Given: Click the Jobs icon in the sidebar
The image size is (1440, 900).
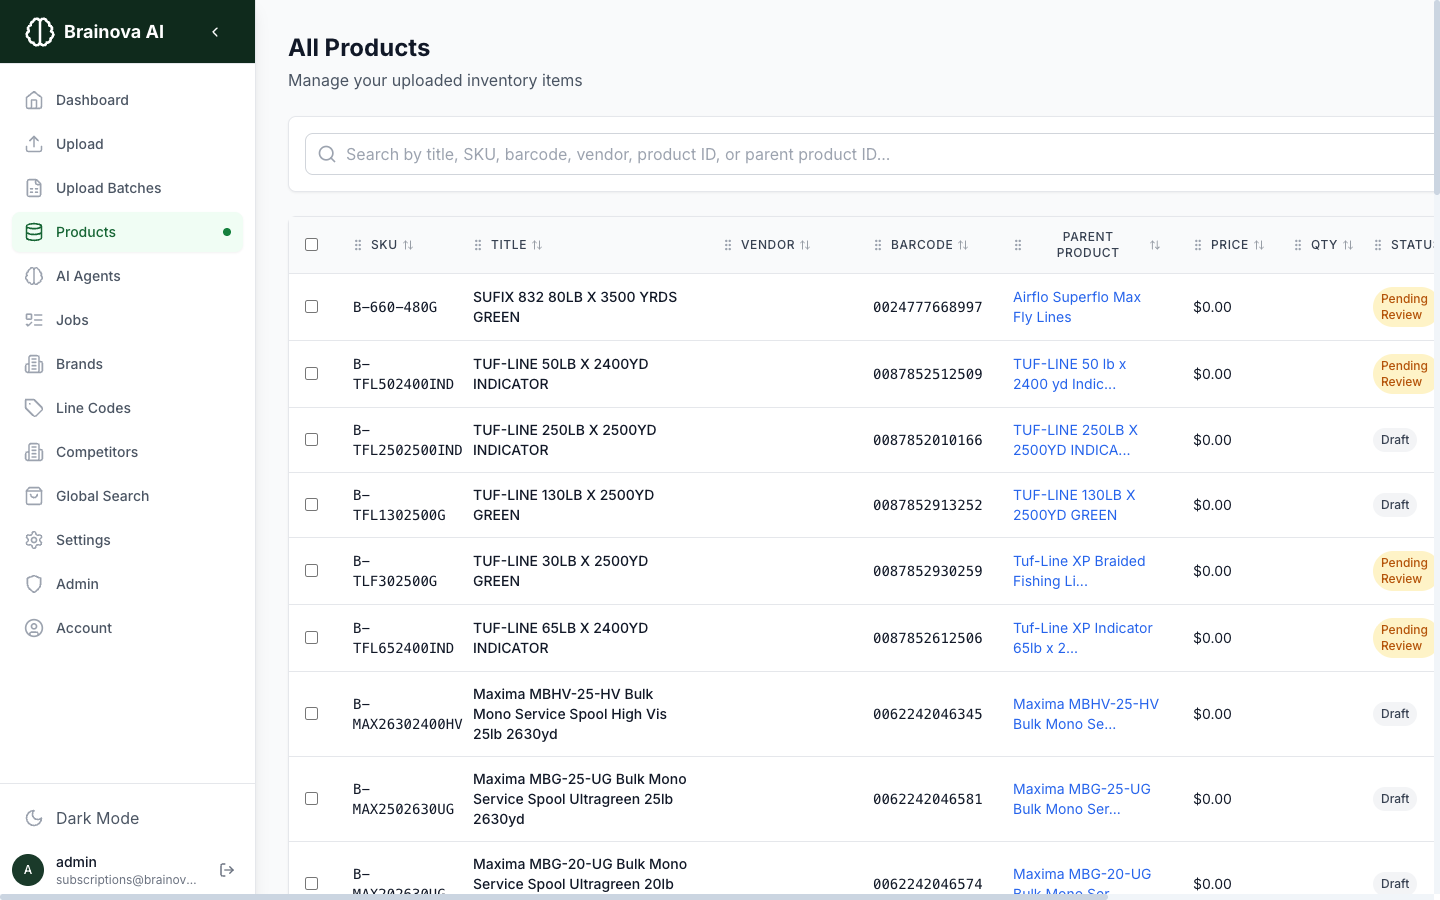Looking at the screenshot, I should (34, 320).
